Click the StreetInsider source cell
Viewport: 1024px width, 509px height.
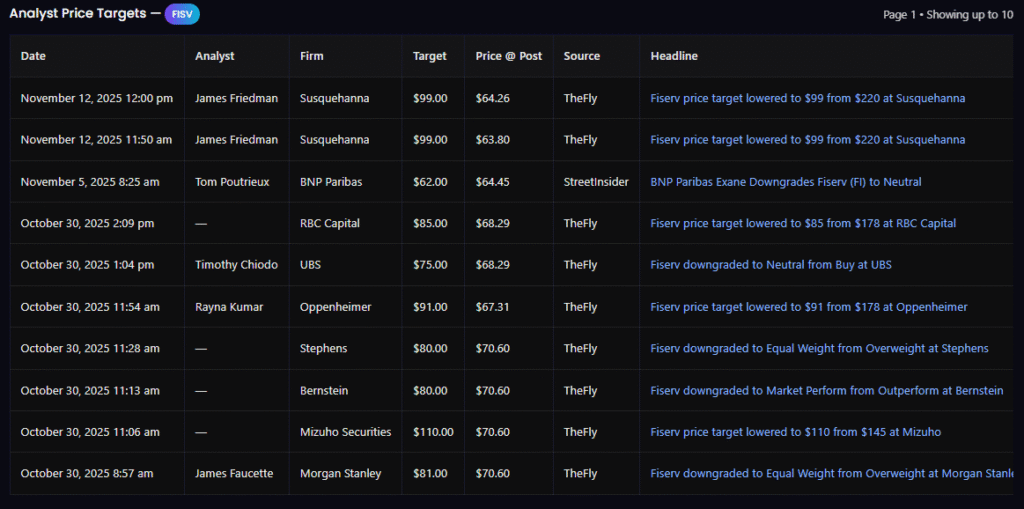click(x=596, y=182)
